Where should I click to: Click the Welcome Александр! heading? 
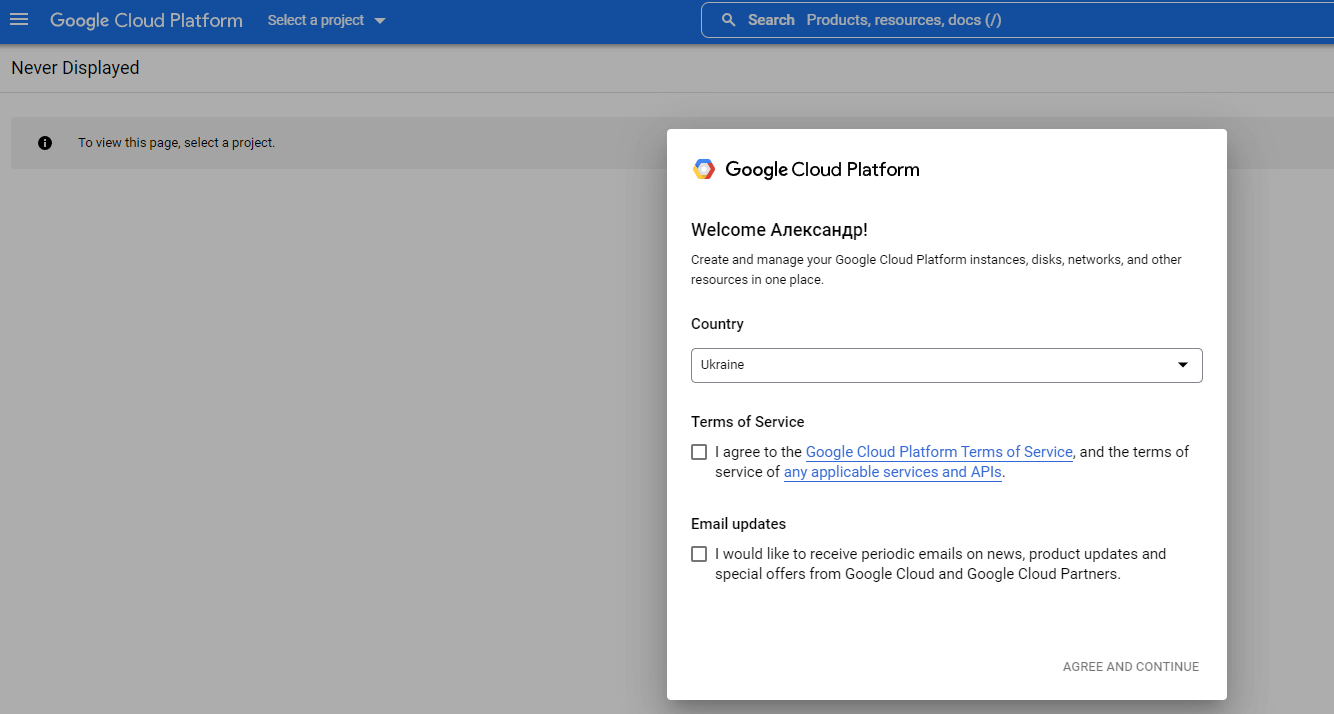779,230
